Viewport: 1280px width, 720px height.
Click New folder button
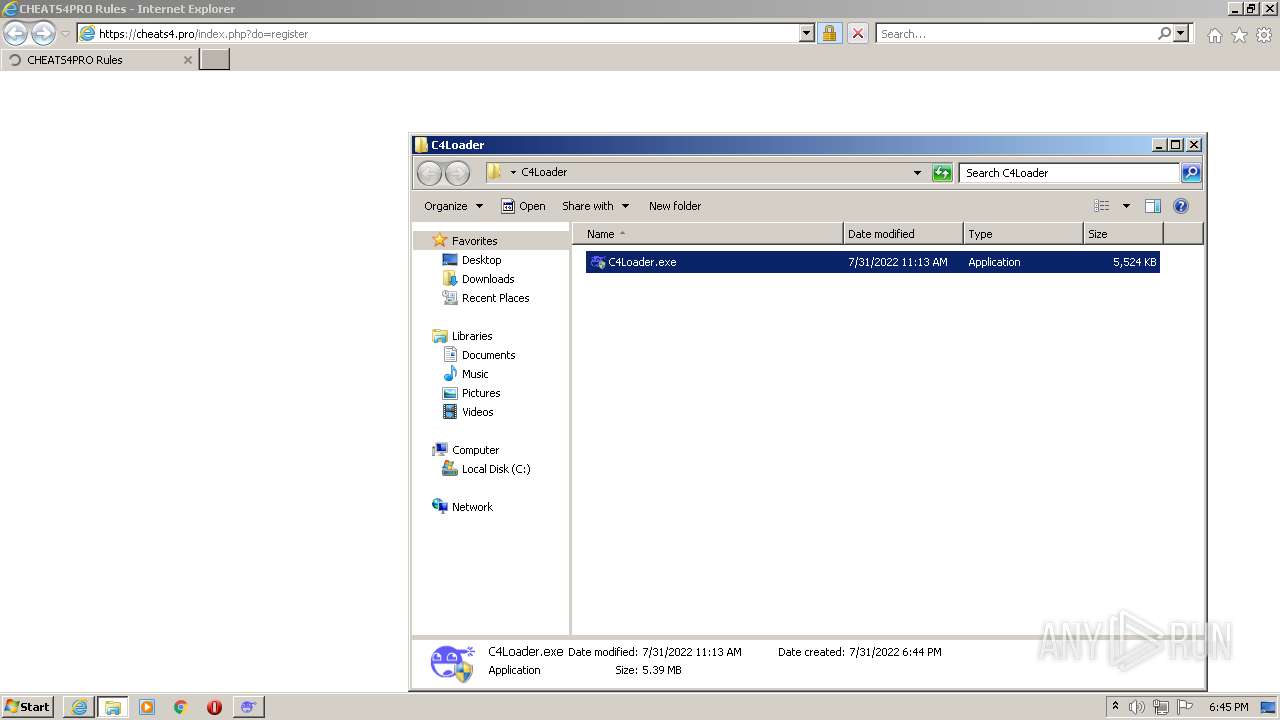(x=675, y=206)
